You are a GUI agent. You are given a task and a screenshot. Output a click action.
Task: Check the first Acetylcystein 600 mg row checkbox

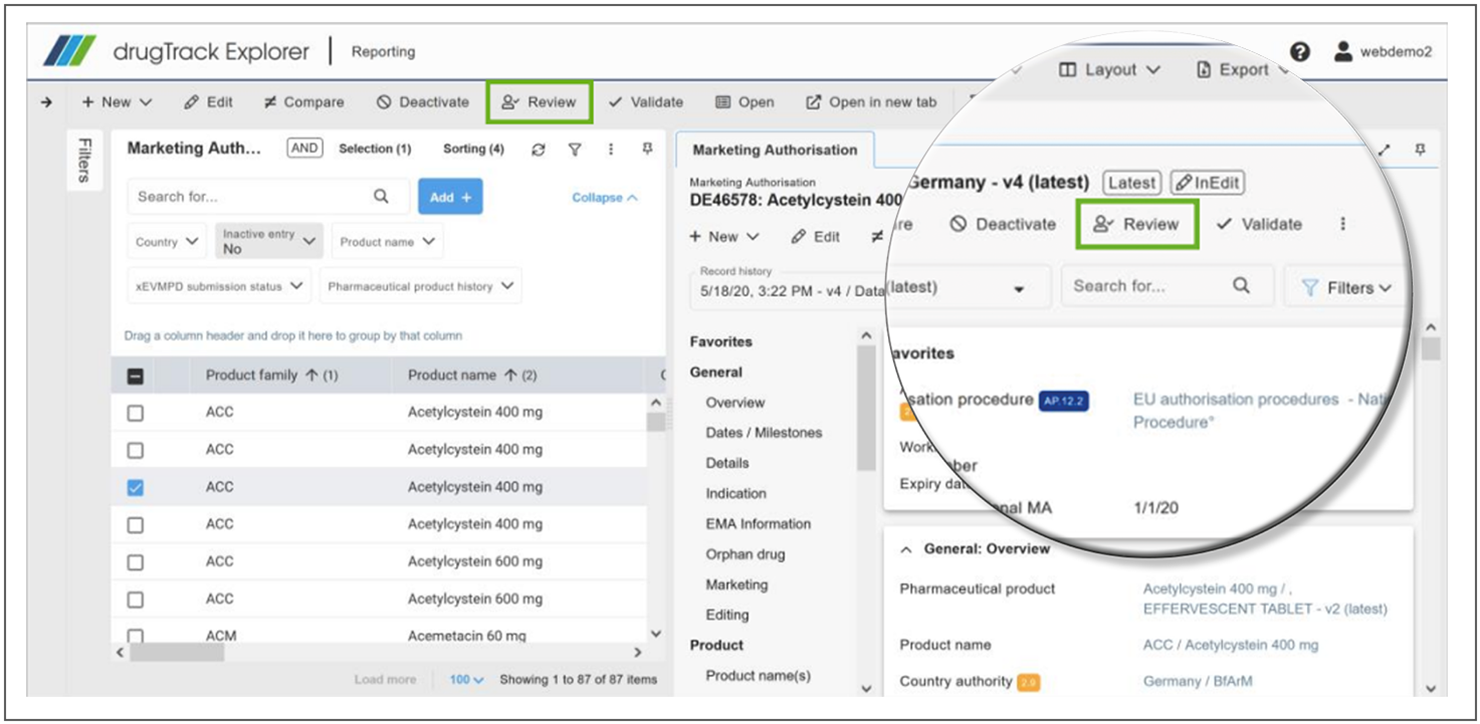(x=135, y=562)
